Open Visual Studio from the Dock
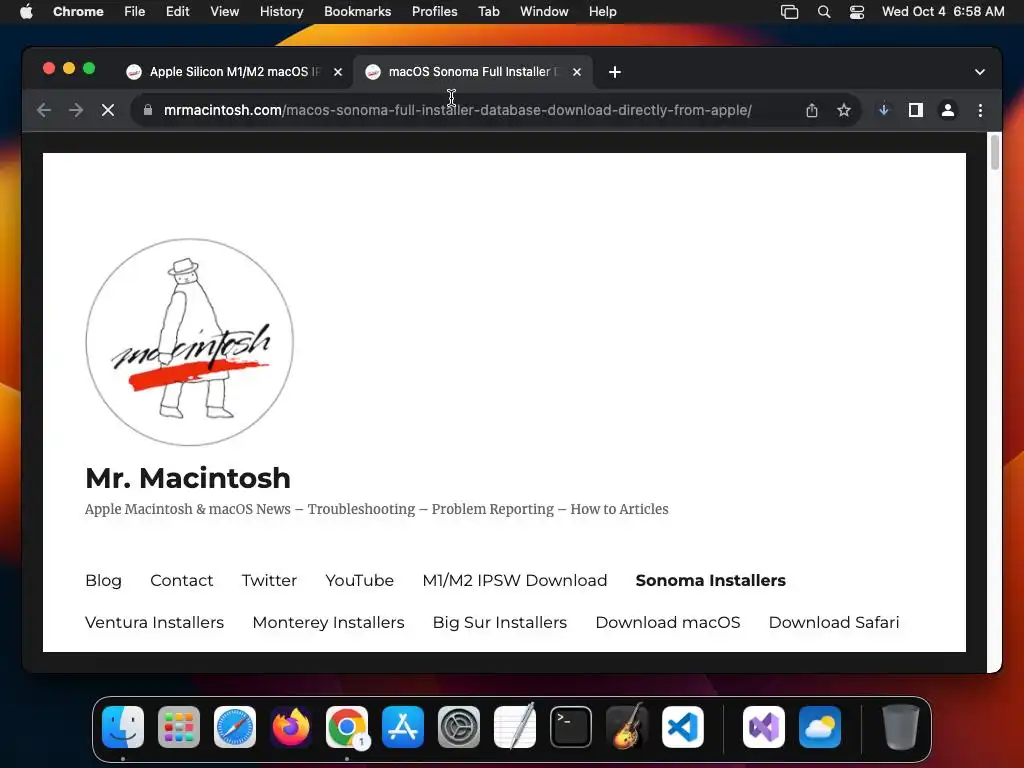Screen dimensions: 1024x768 coord(764,727)
